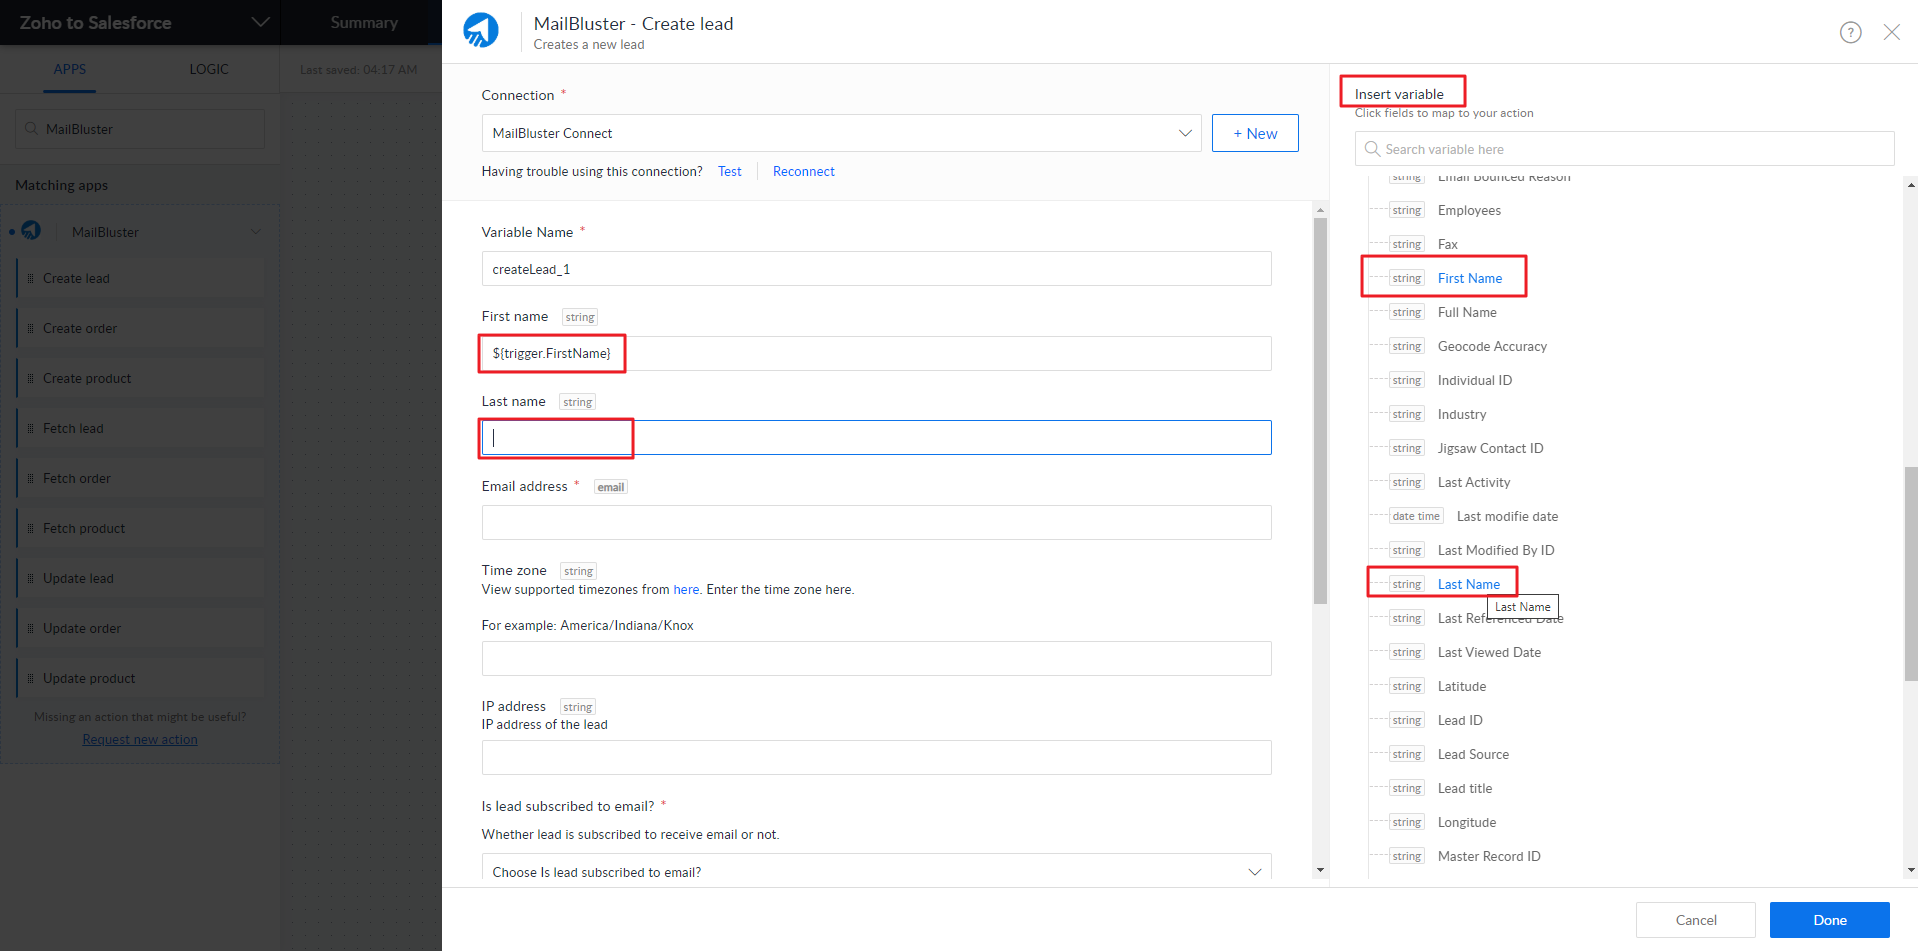Click the MailBluster app icon in sidebar
This screenshot has width=1918, height=951.
click(x=32, y=231)
